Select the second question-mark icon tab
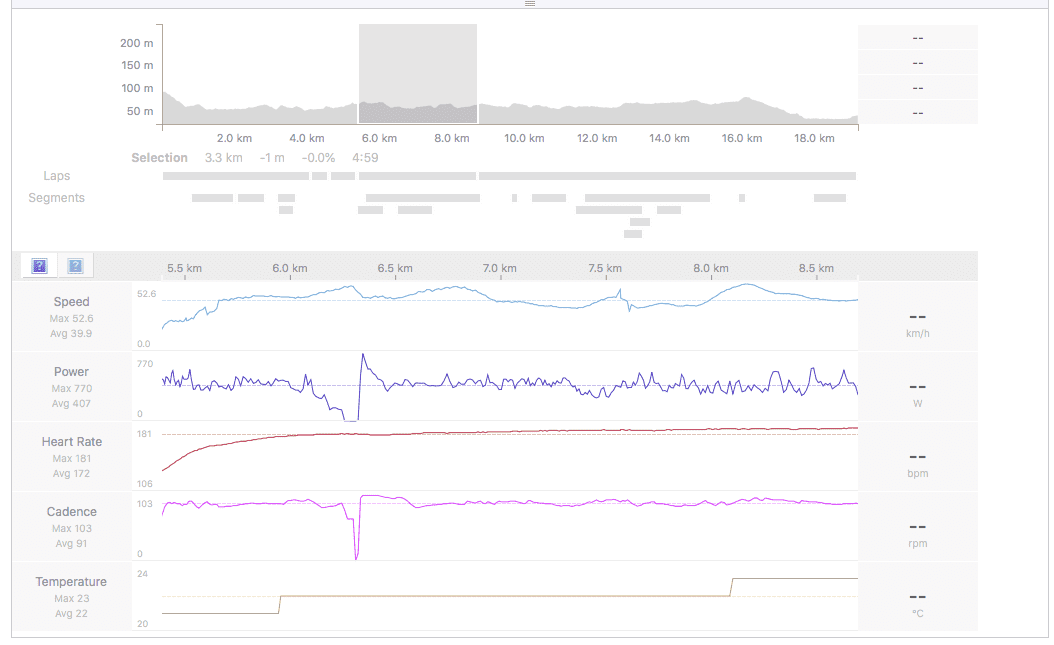 tap(75, 265)
